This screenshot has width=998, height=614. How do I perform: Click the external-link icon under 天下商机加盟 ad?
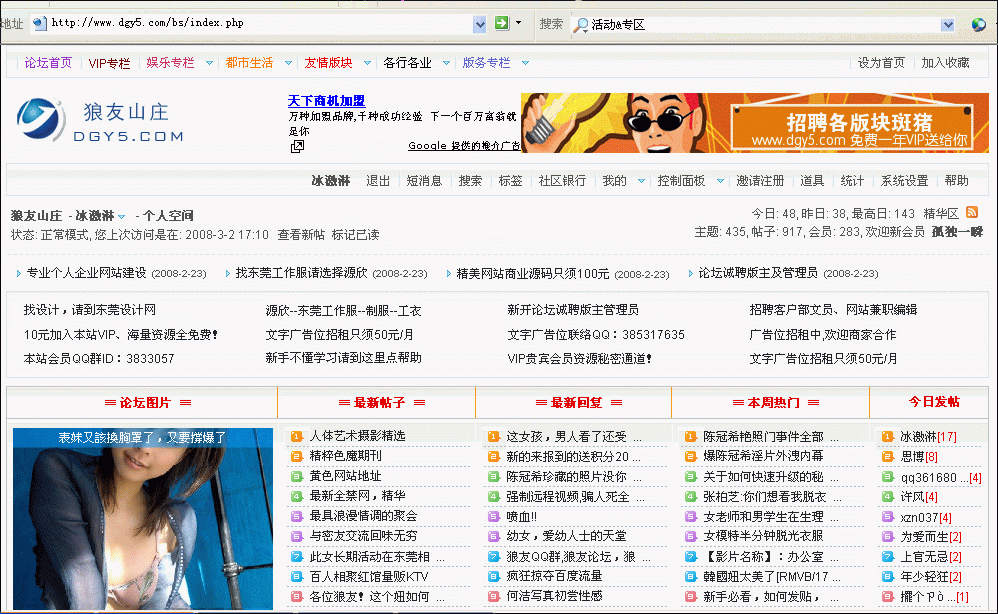[x=297, y=147]
